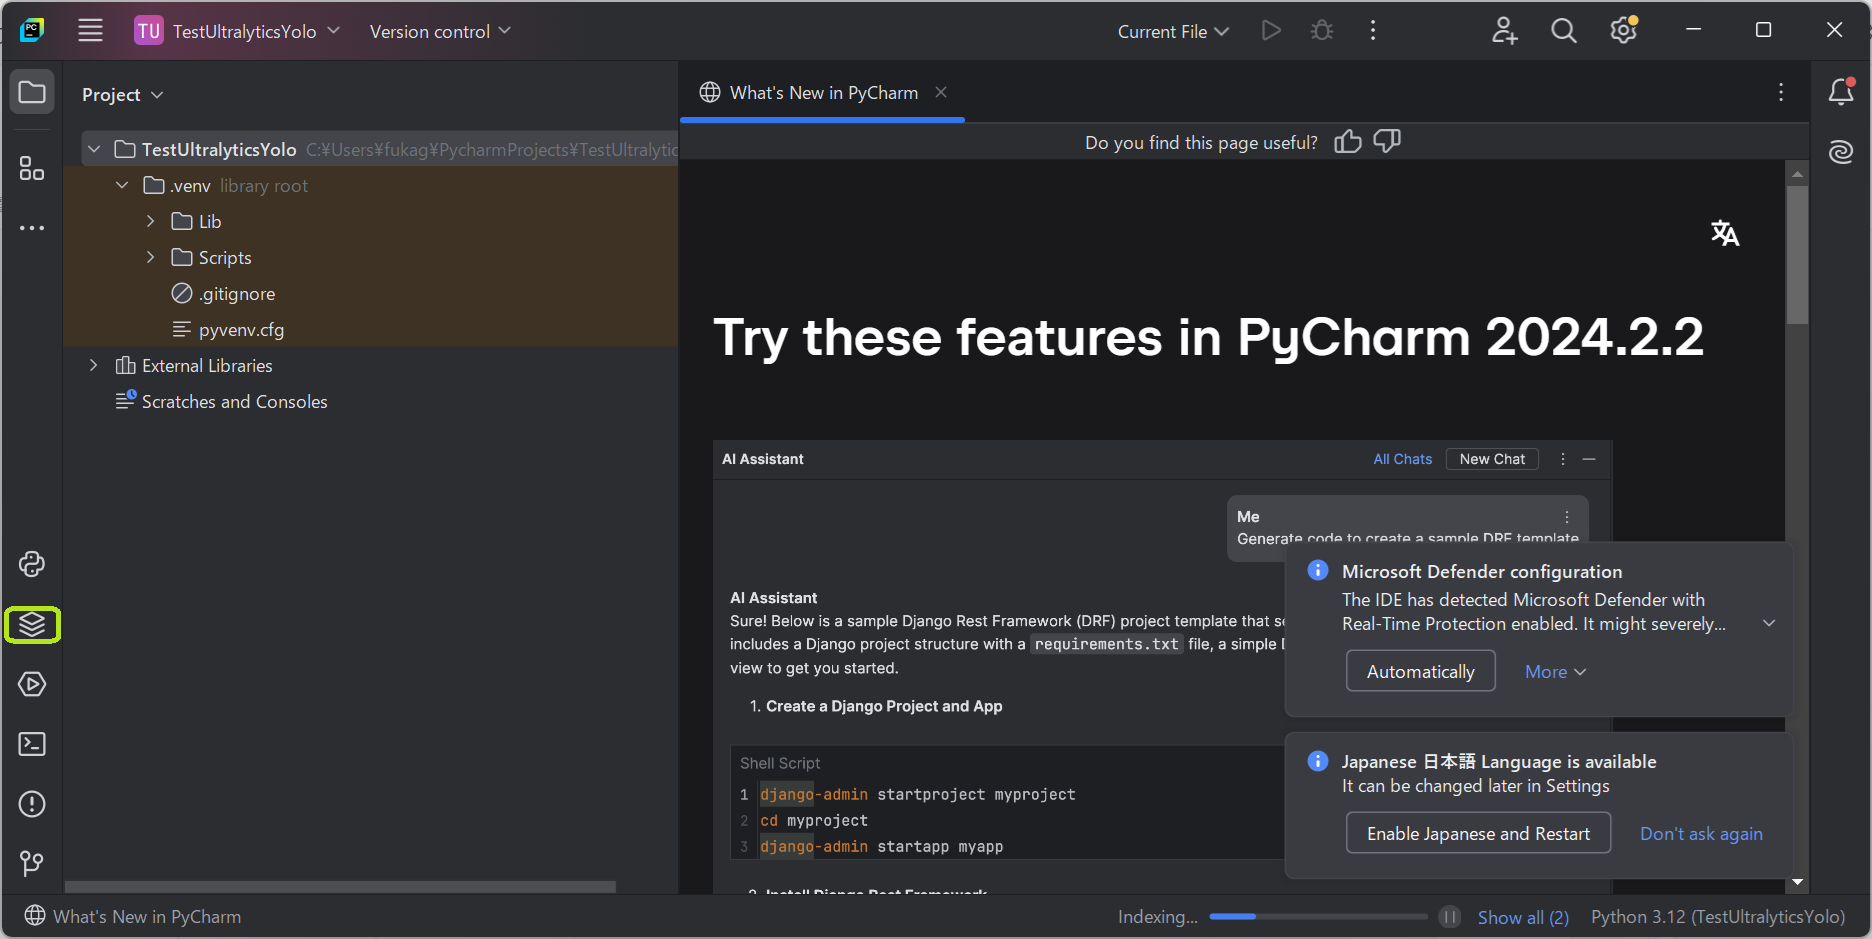1872x939 pixels.
Task: Expand External Libraries node
Action: point(94,365)
